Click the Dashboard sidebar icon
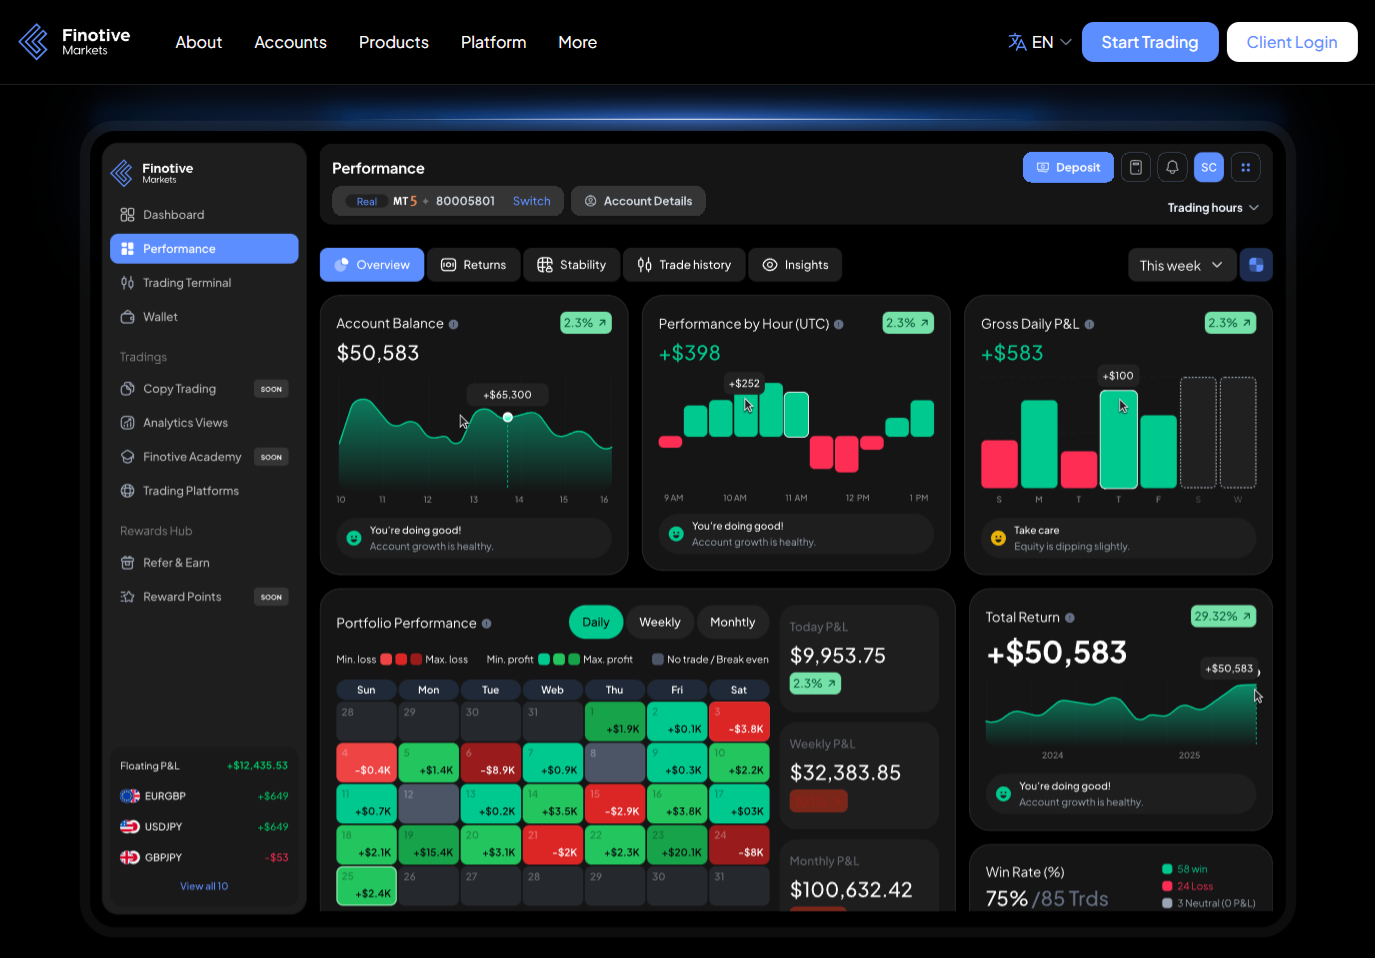Viewport: 1375px width, 958px height. pos(127,215)
